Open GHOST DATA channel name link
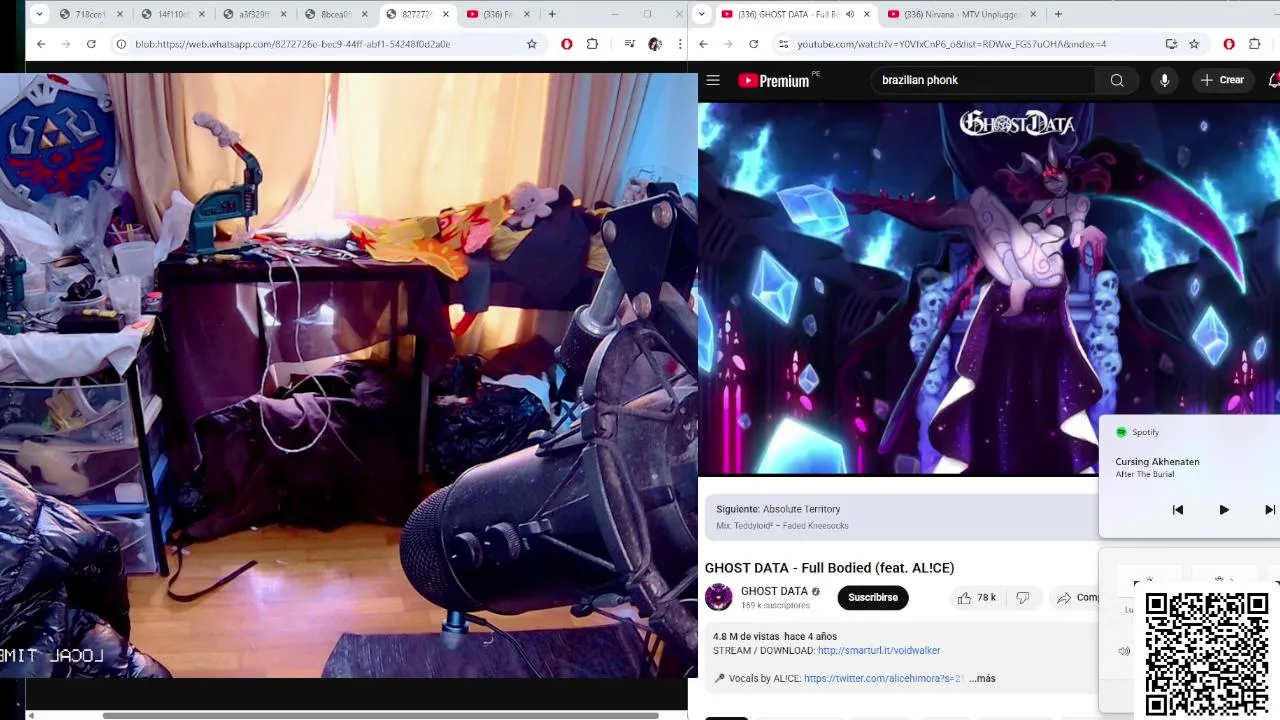This screenshot has height=720, width=1280. pos(774,591)
